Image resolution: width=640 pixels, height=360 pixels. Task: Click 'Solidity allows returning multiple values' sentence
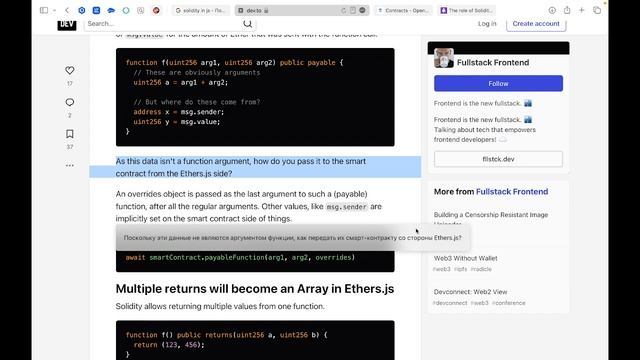tap(220, 306)
